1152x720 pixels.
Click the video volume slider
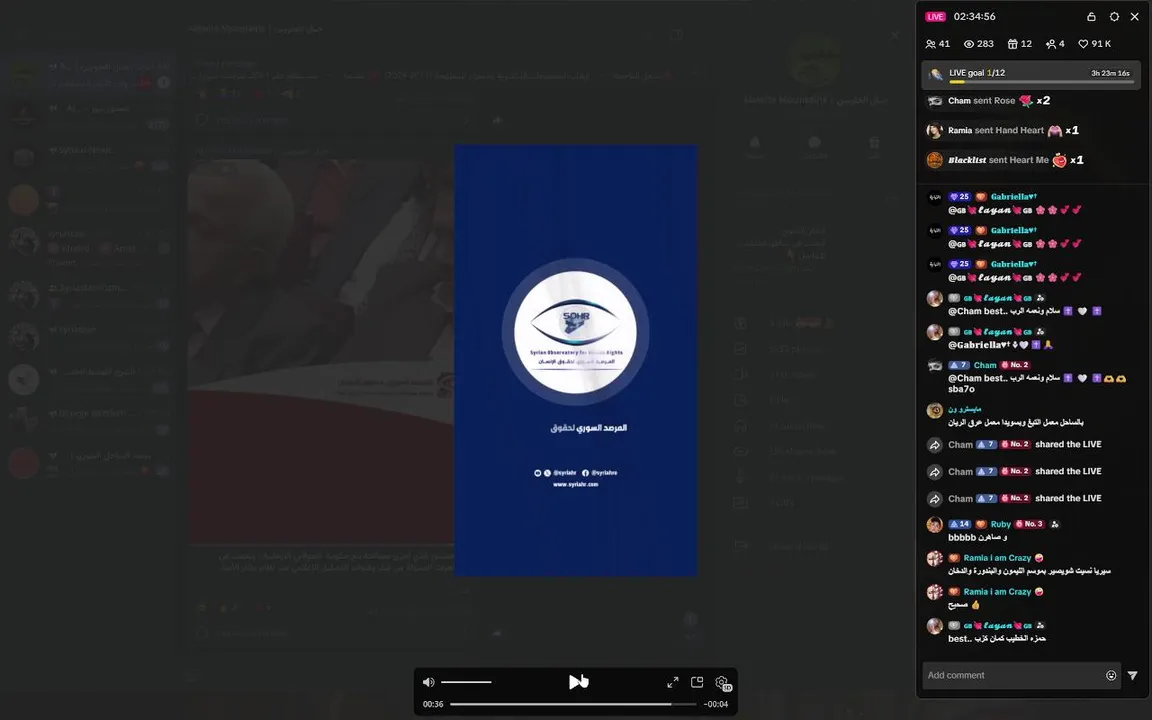(467, 682)
